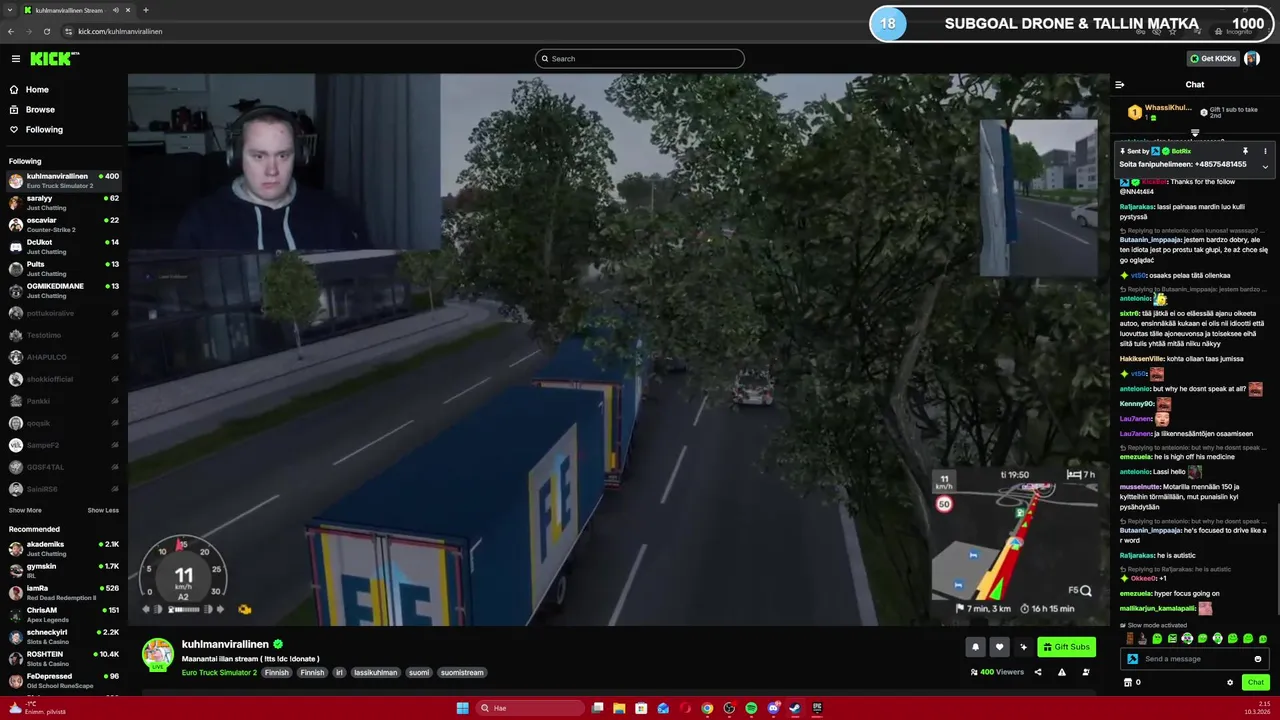
Task: Click the green Gift Subs button
Action: [1066, 647]
